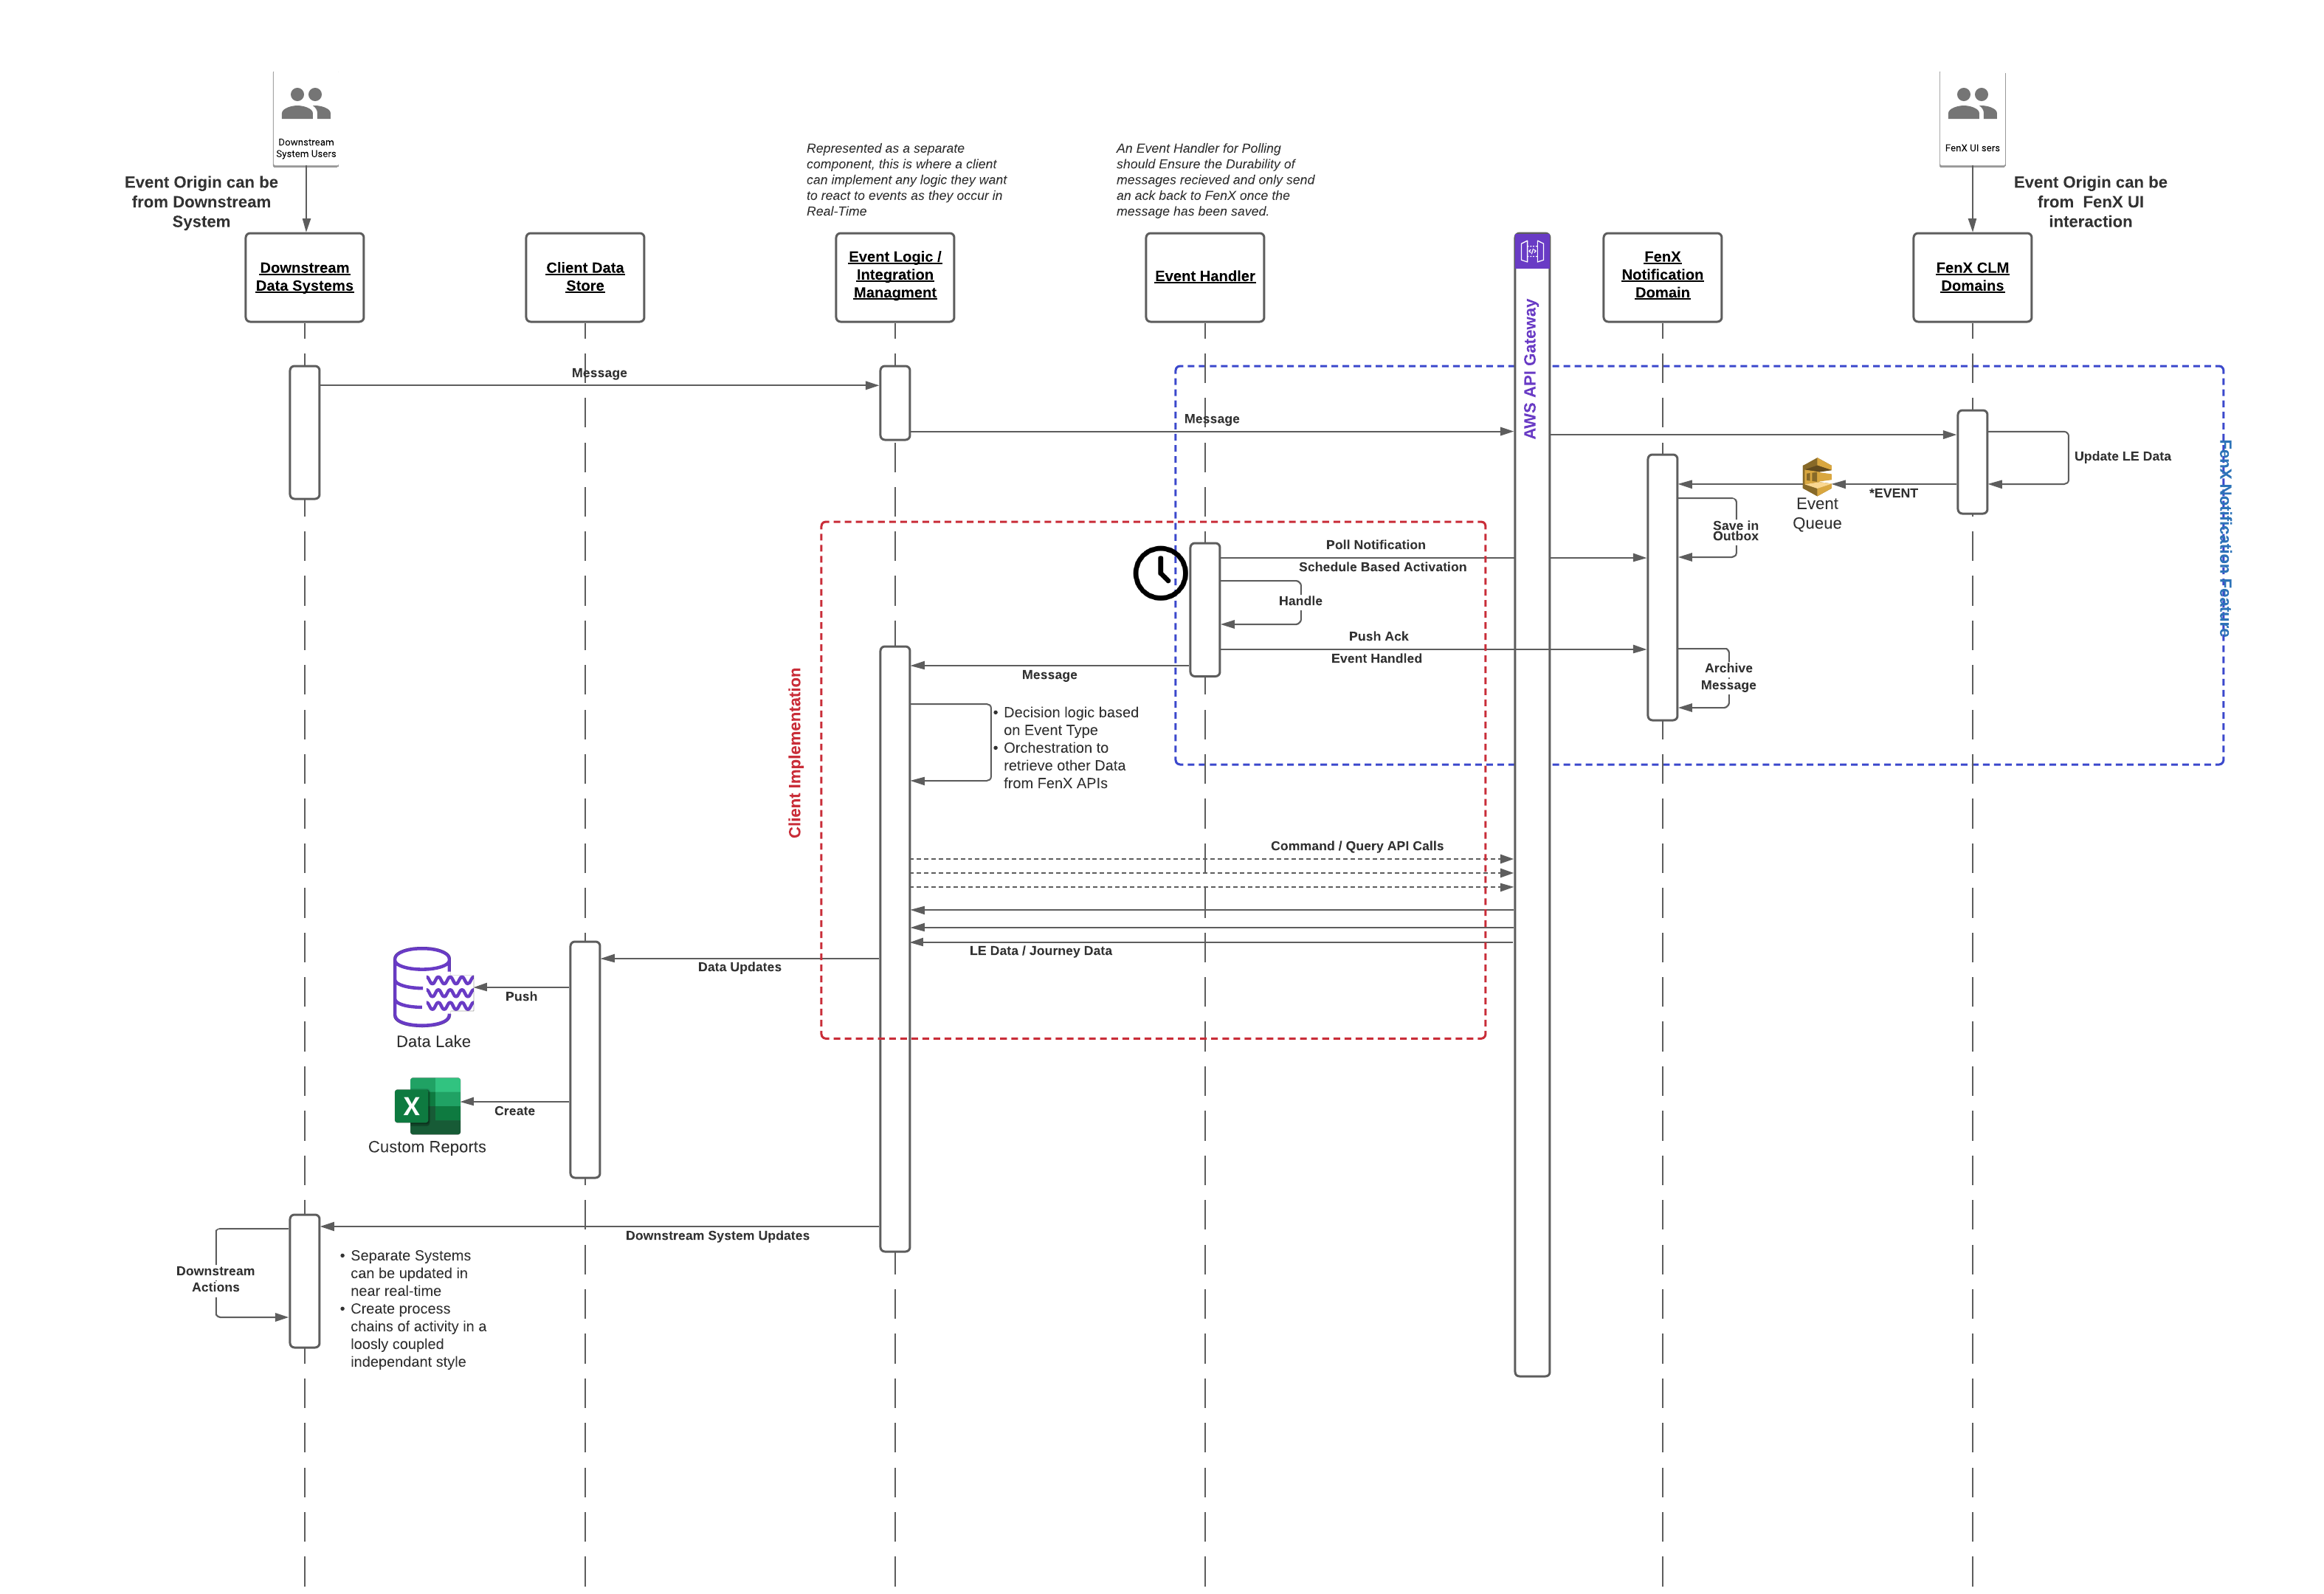2324x1594 pixels.
Task: Select the Downstream Actions self-loop label
Action: 215,1279
